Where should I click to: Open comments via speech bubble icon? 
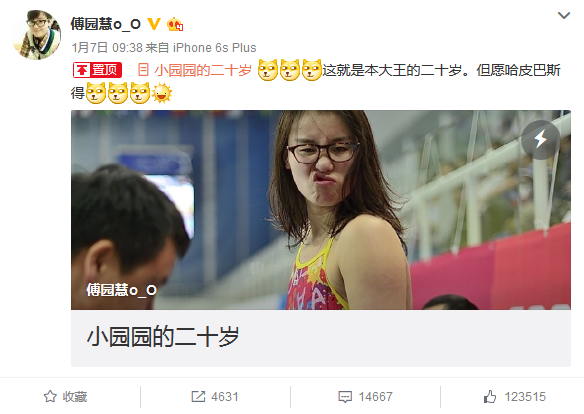(x=345, y=397)
